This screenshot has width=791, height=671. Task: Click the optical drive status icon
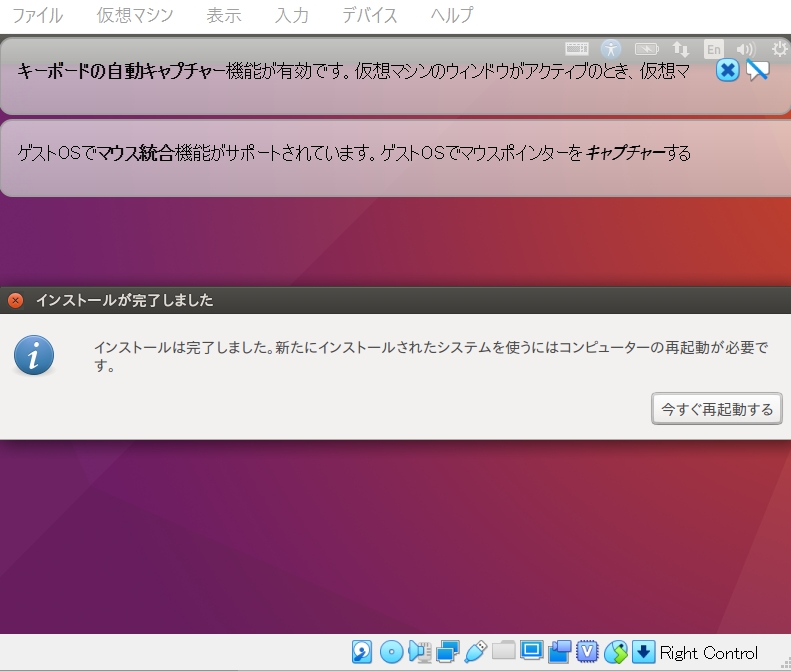pyautogui.click(x=391, y=652)
